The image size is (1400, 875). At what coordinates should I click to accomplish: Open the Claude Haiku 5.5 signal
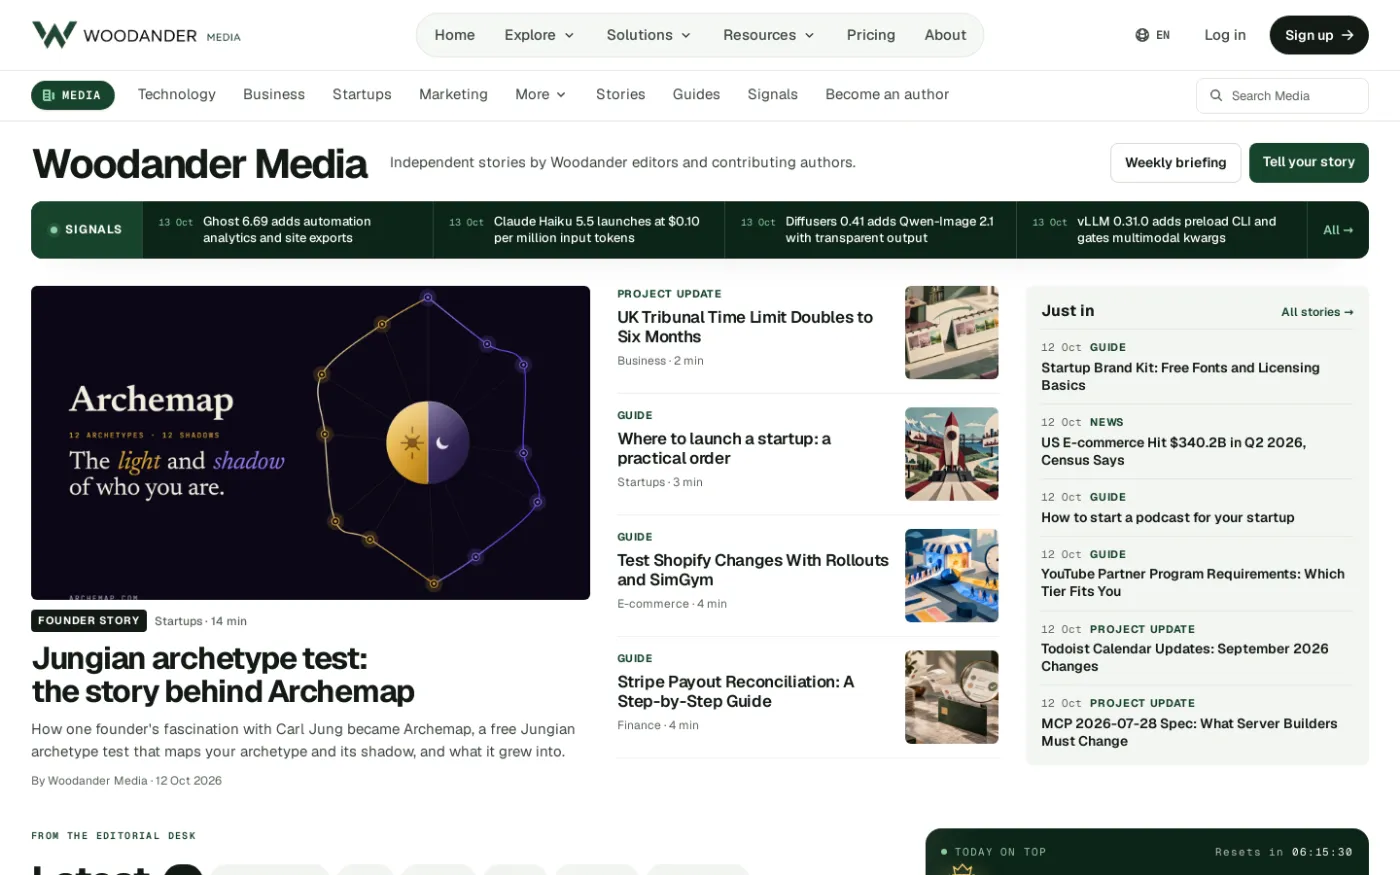click(578, 230)
